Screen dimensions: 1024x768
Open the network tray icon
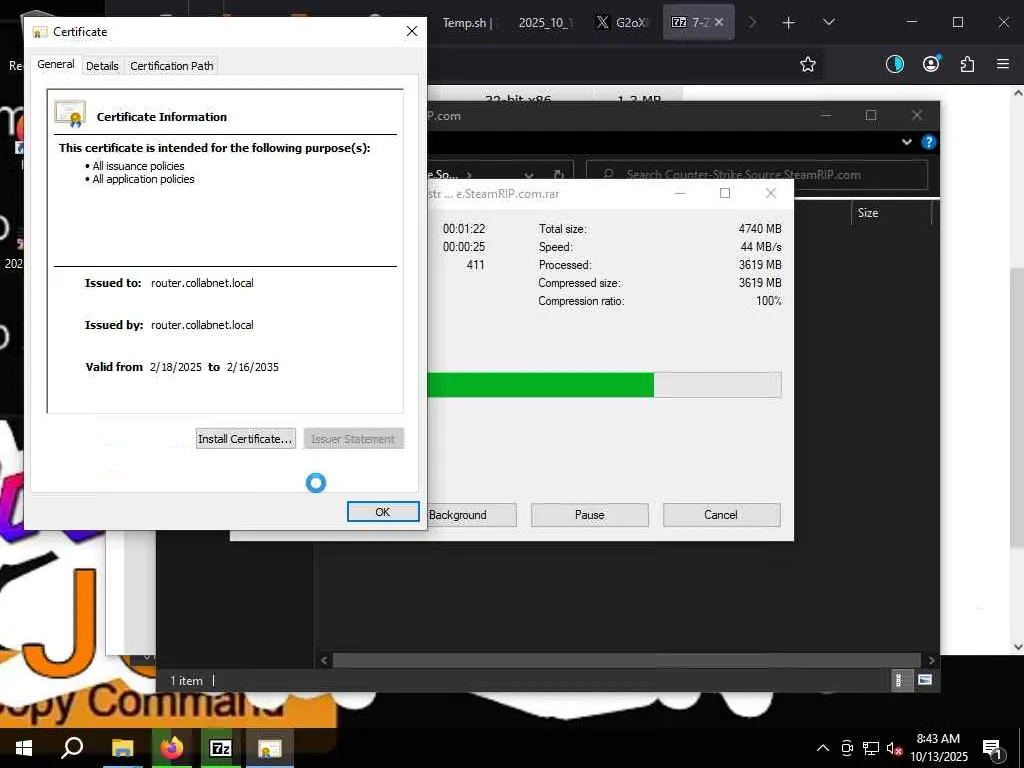pos(871,748)
